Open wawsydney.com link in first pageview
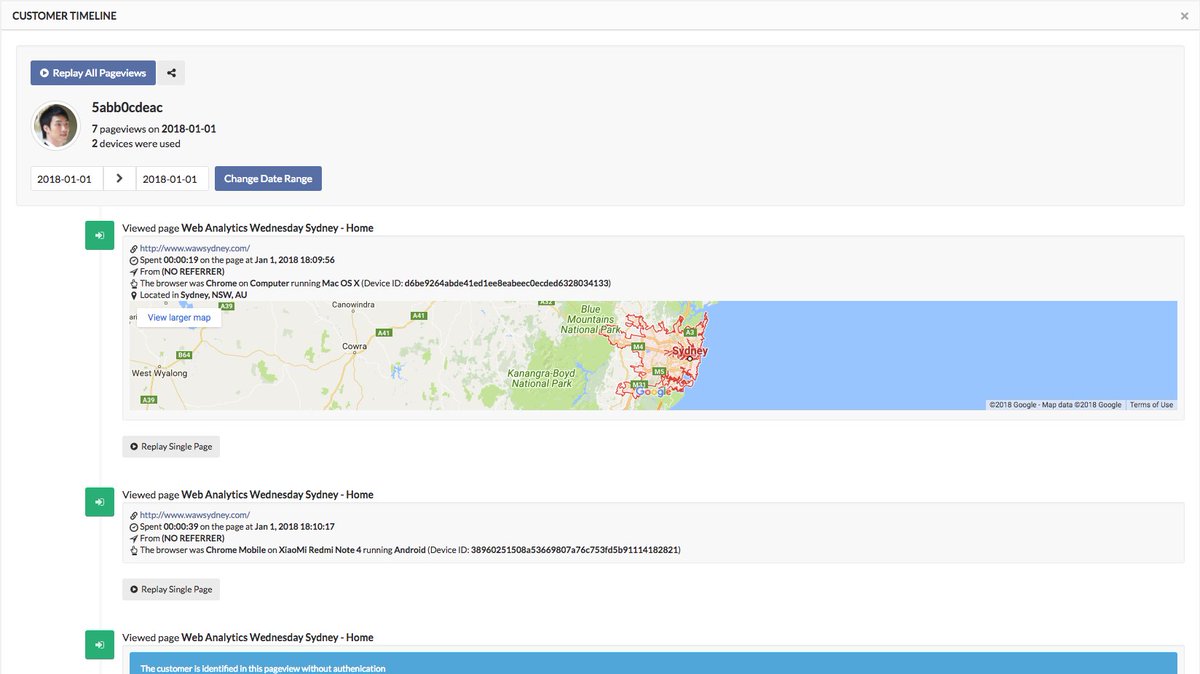This screenshot has width=1200, height=674. click(194, 248)
